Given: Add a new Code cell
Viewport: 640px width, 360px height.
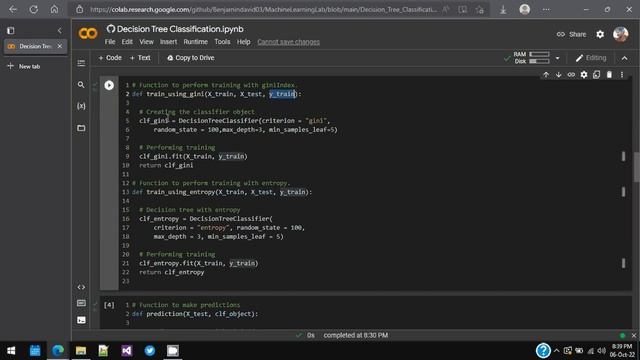Looking at the screenshot, I should (x=110, y=58).
